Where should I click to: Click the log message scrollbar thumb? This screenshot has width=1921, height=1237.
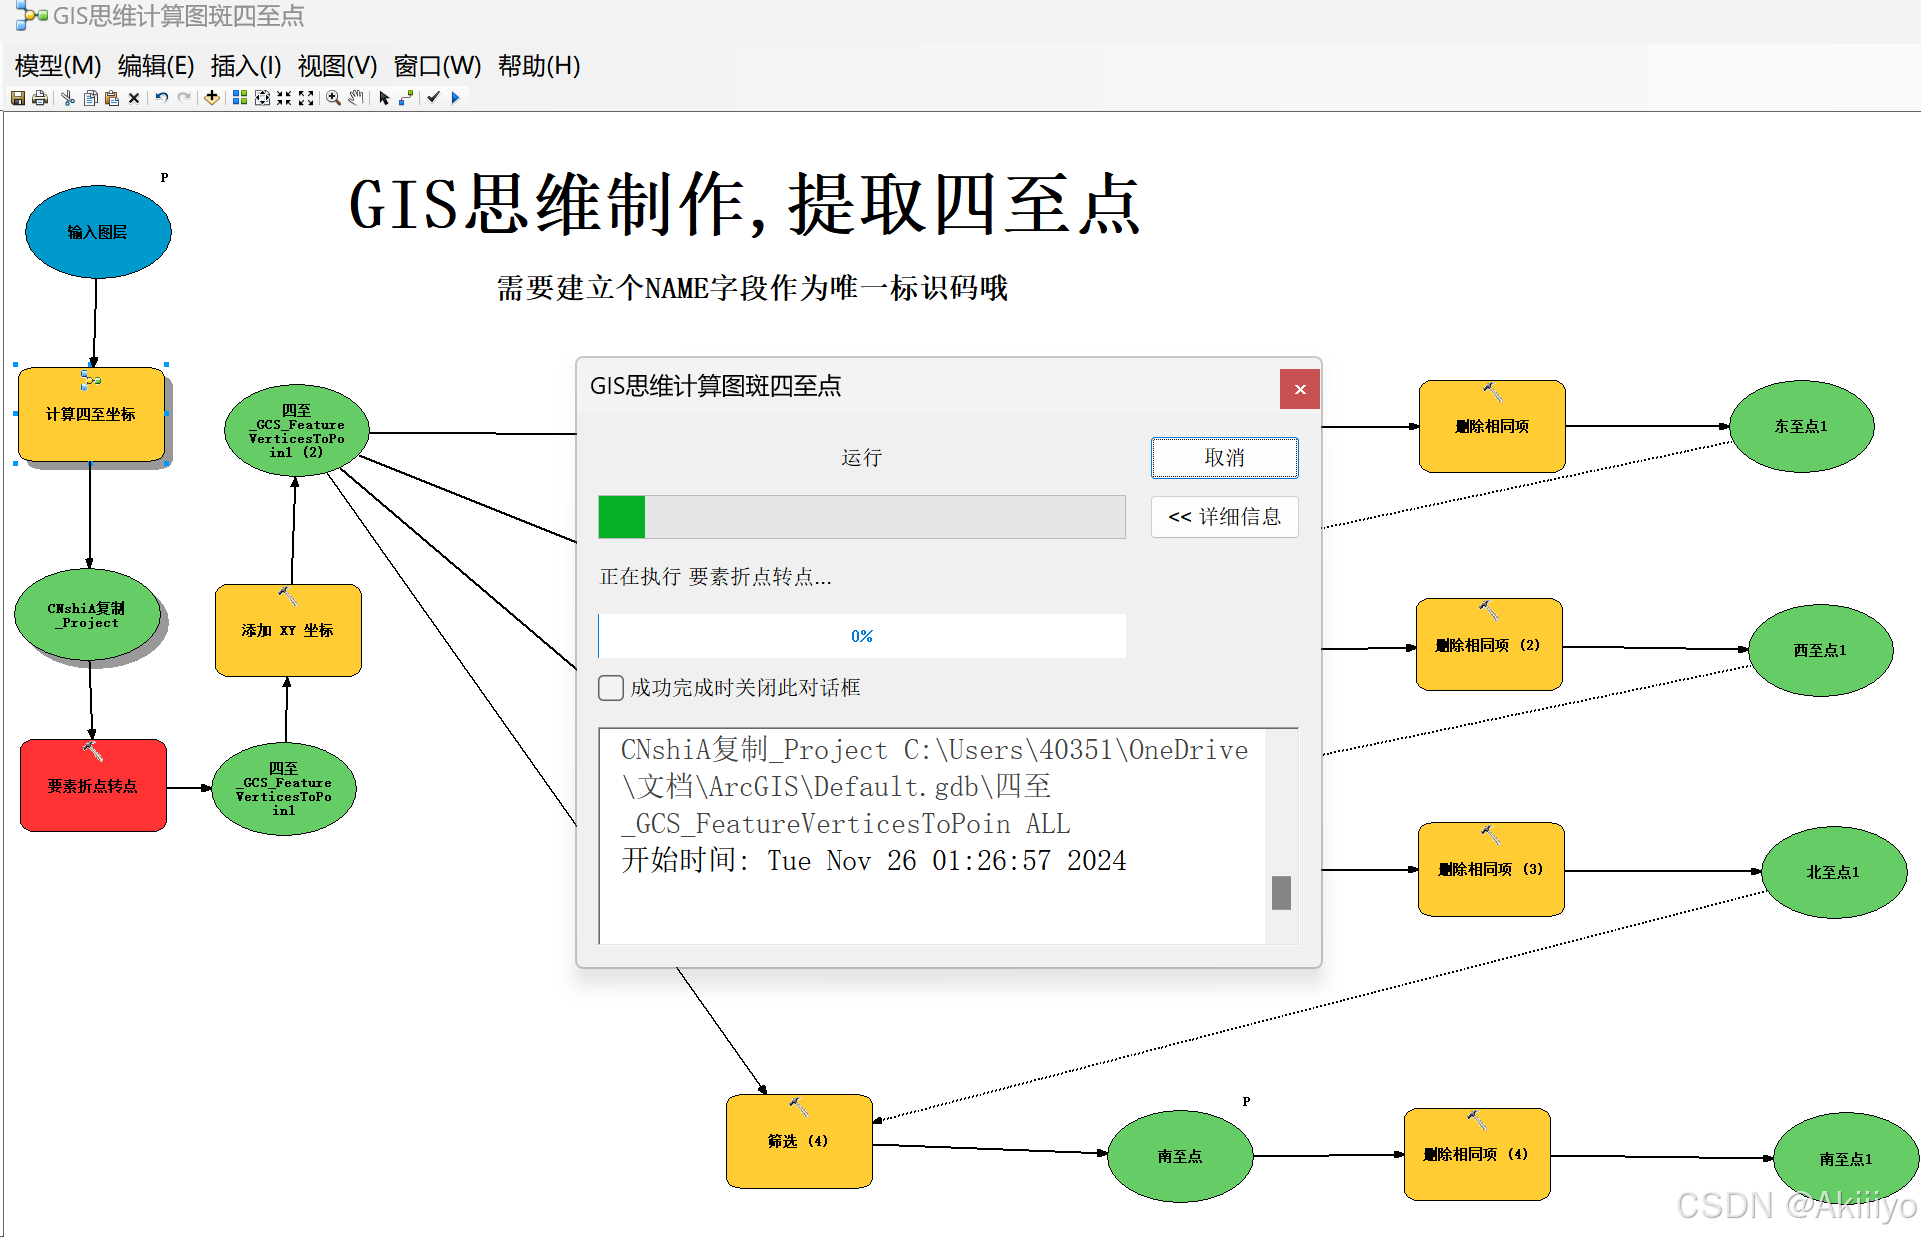point(1281,892)
